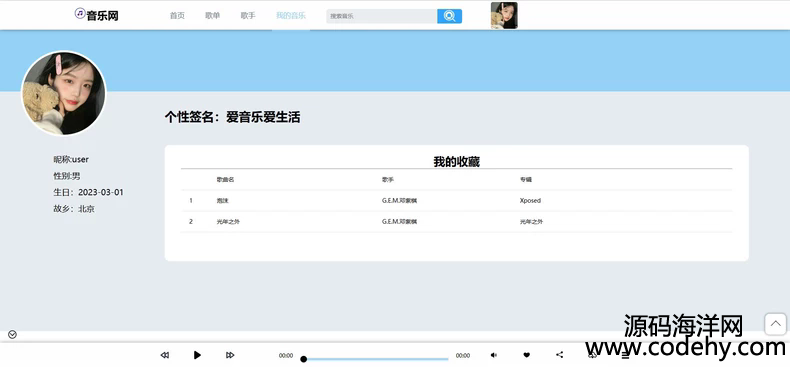This screenshot has width=790, height=367.
Task: Click the 搜索音乐 search field
Action: point(382,16)
